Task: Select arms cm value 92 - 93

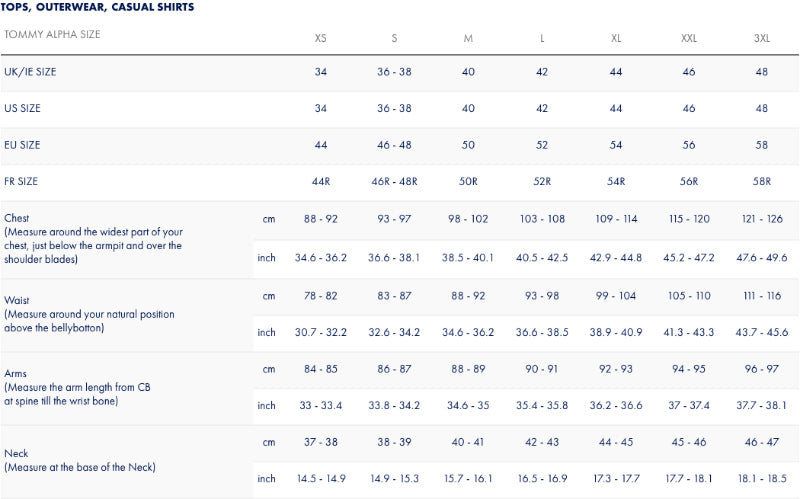Action: [x=616, y=369]
